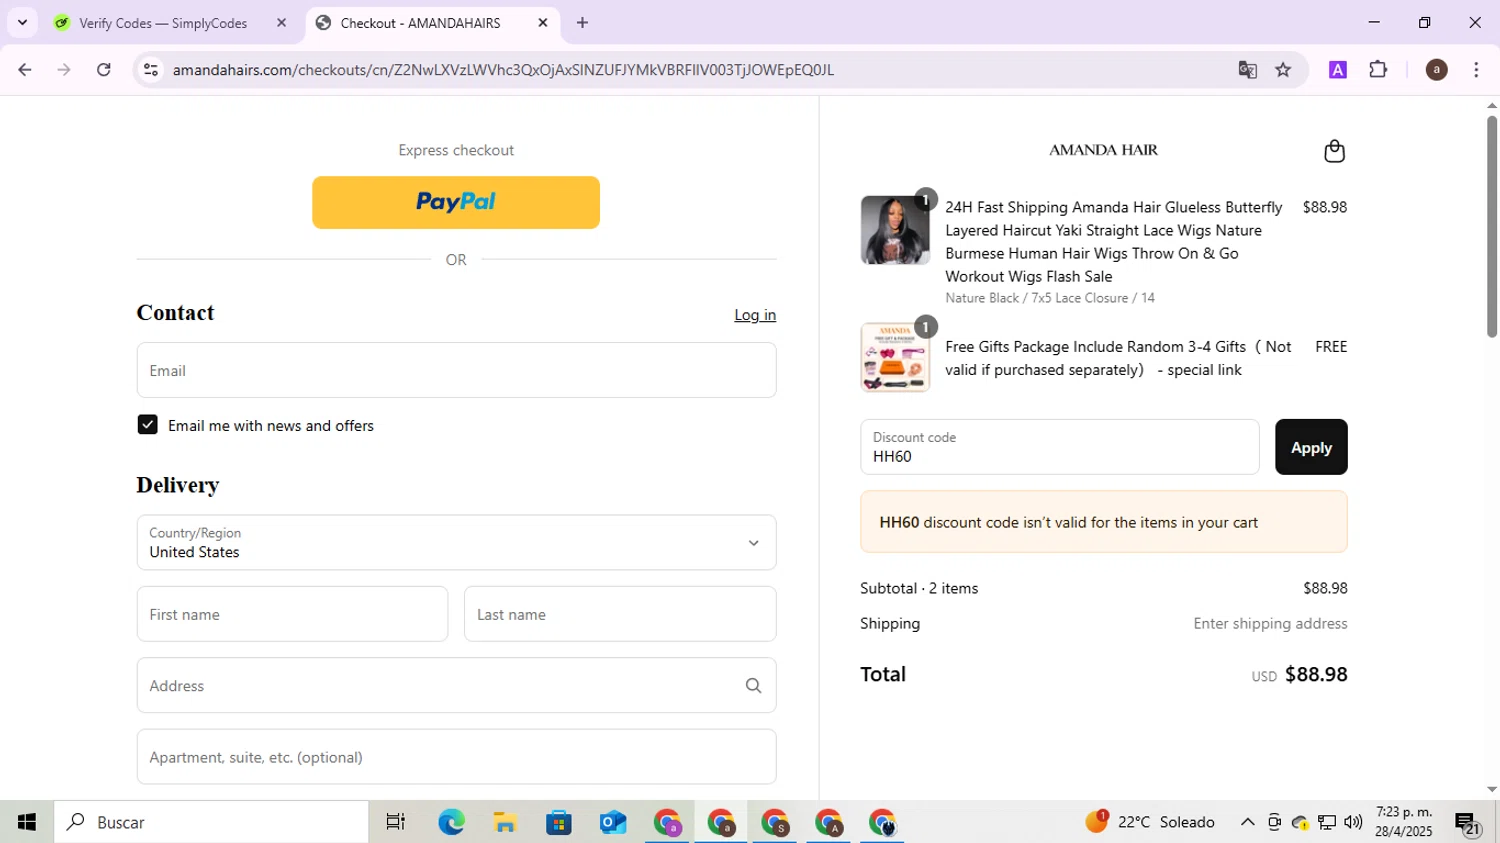Image resolution: width=1500 pixels, height=843 pixels.
Task: Open the Chrome three-dot menu
Action: [1476, 70]
